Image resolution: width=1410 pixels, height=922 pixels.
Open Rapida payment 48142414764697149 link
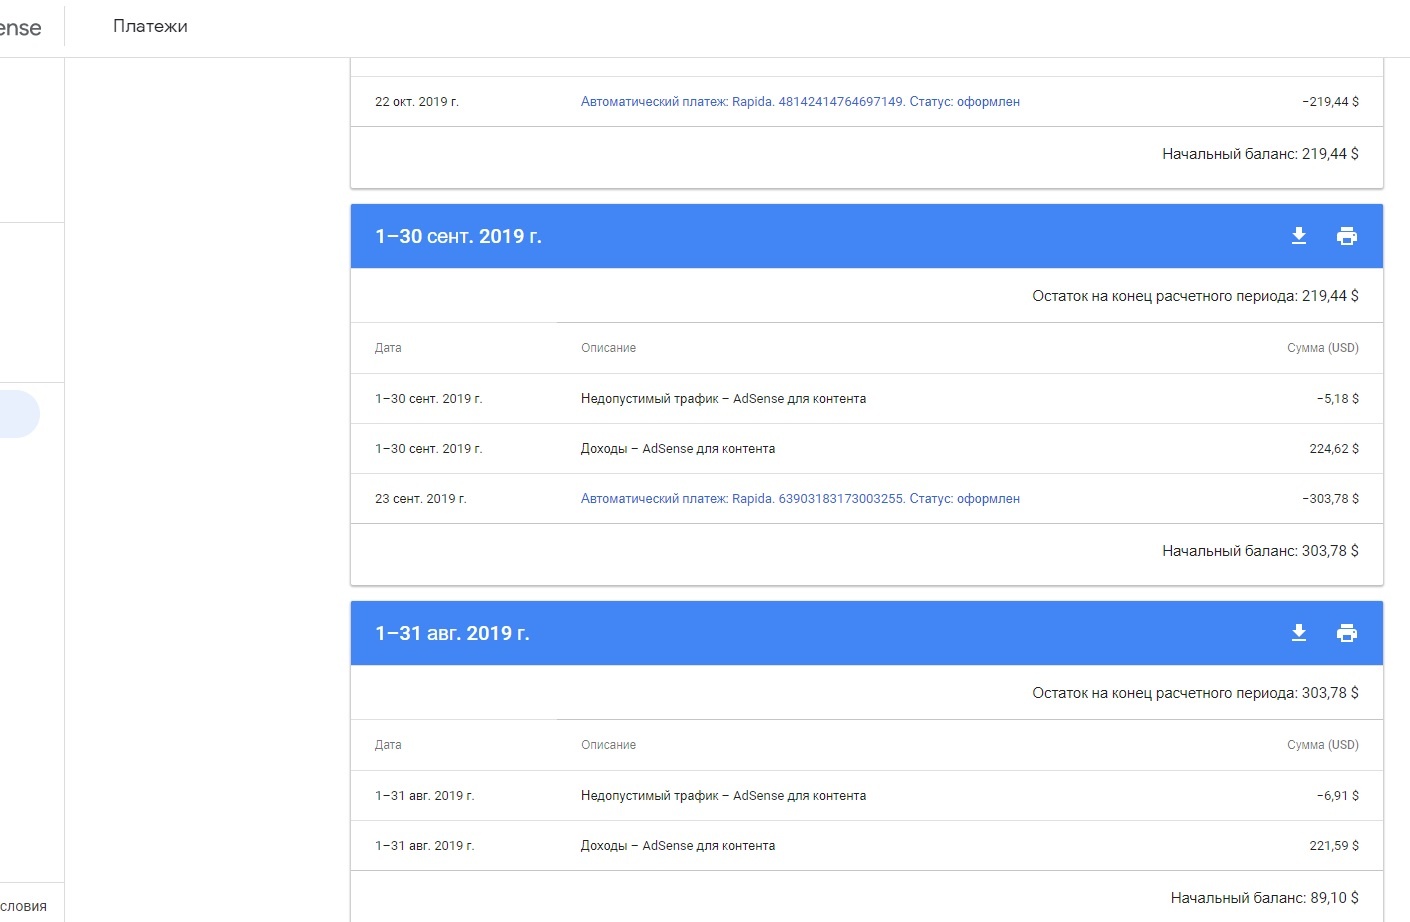tap(800, 102)
